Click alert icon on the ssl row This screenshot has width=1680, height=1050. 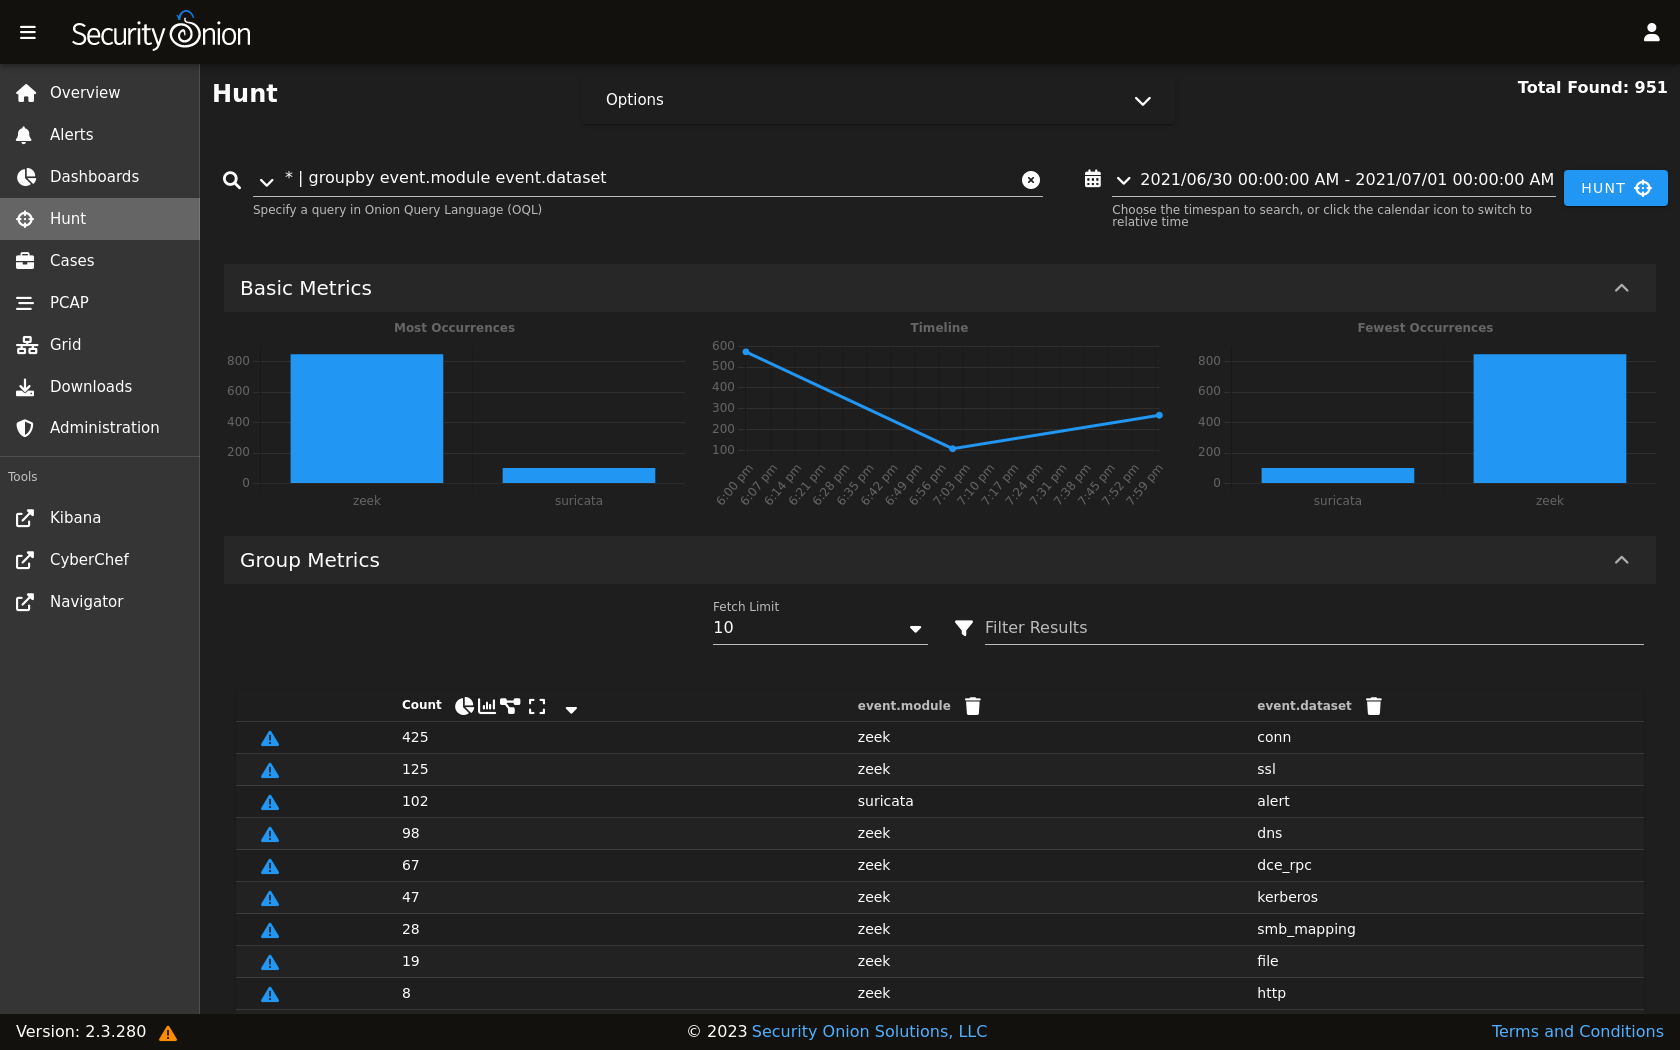pos(270,770)
